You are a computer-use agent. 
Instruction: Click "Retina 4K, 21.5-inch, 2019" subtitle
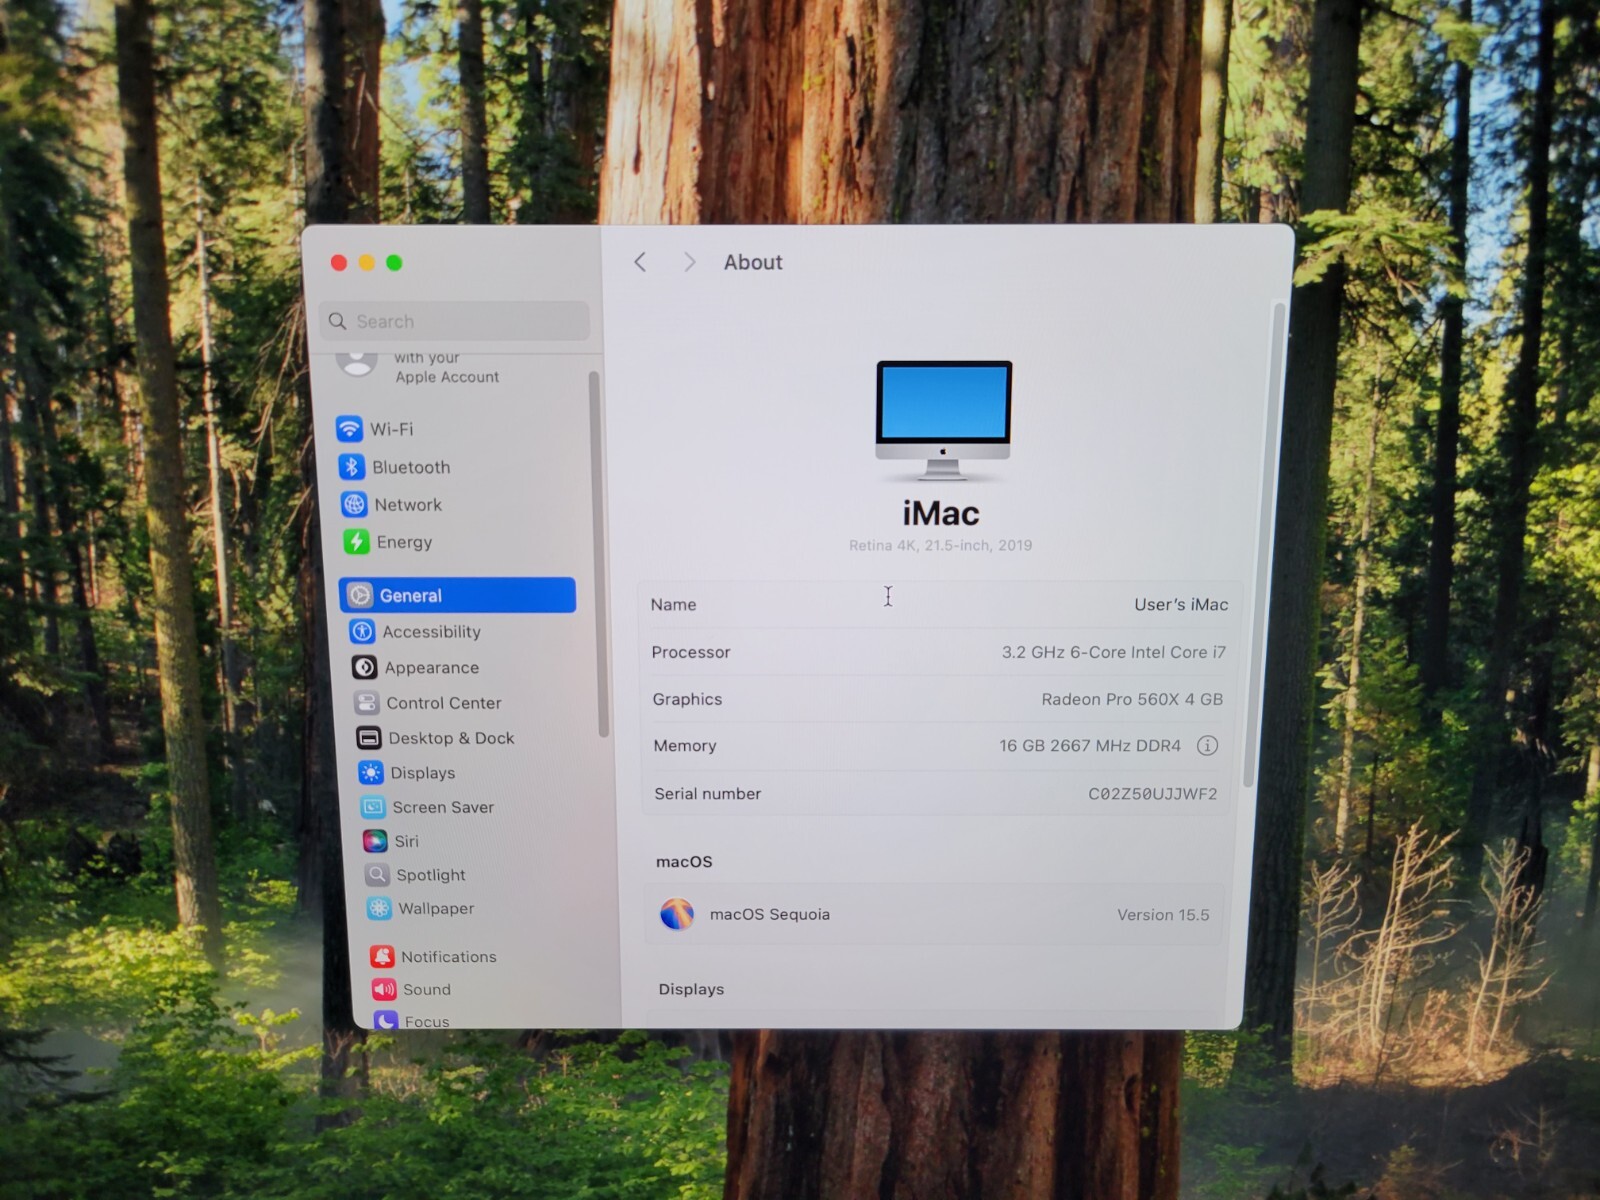click(940, 545)
